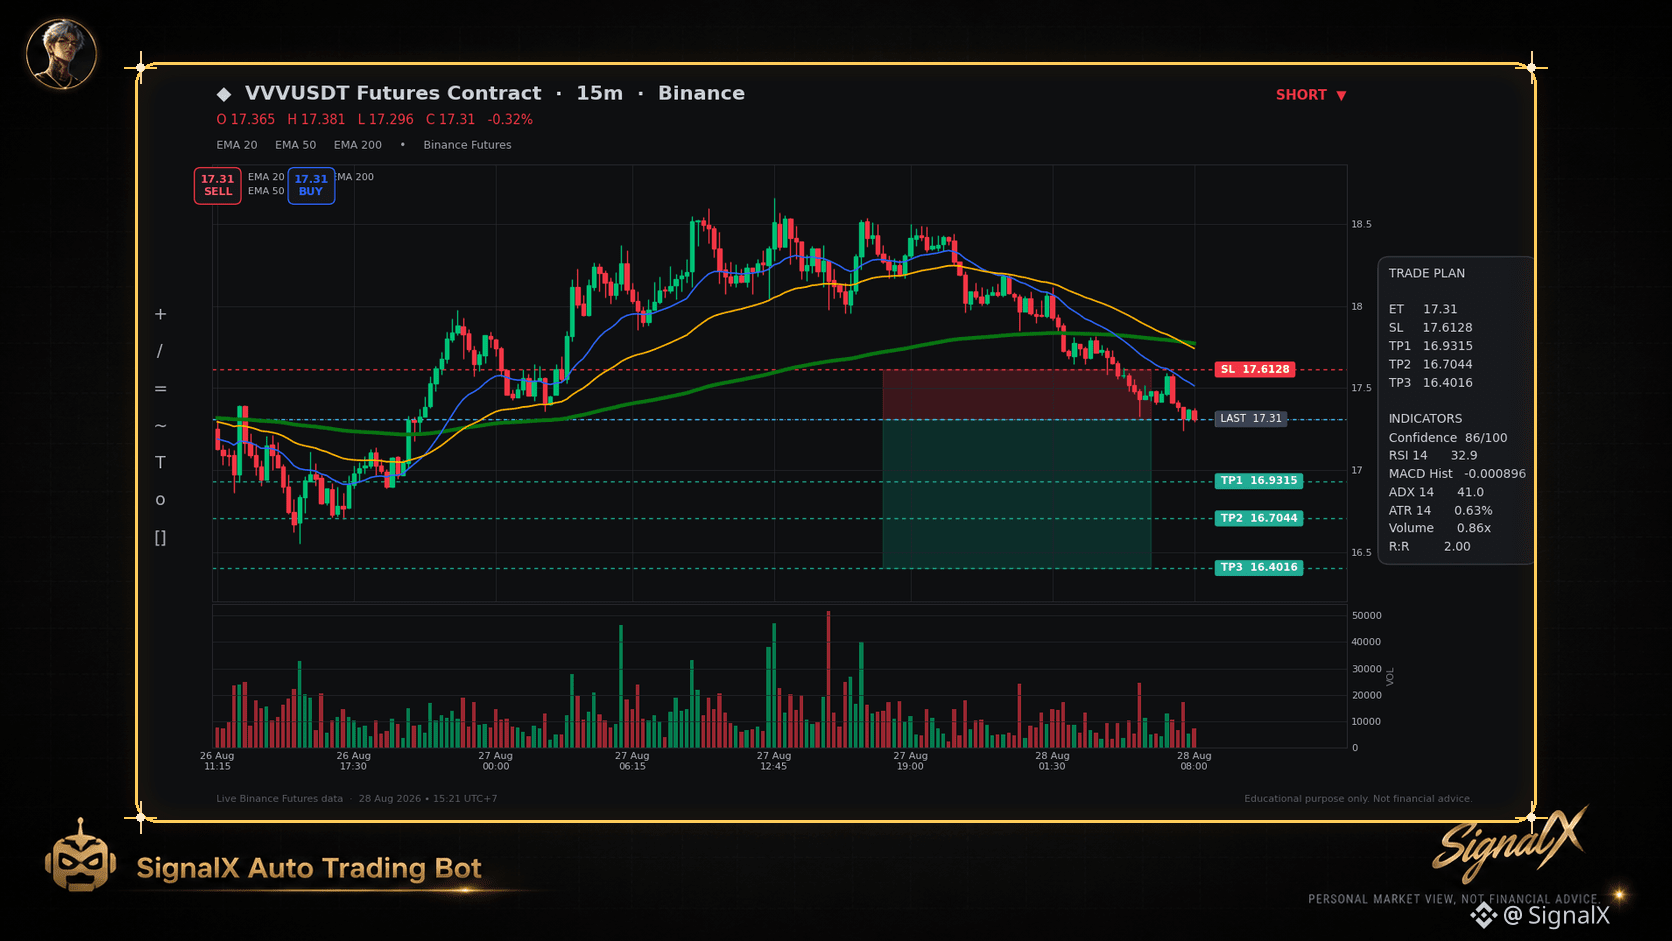Click the green TP3 16.4016 chart tag

pos(1259,568)
